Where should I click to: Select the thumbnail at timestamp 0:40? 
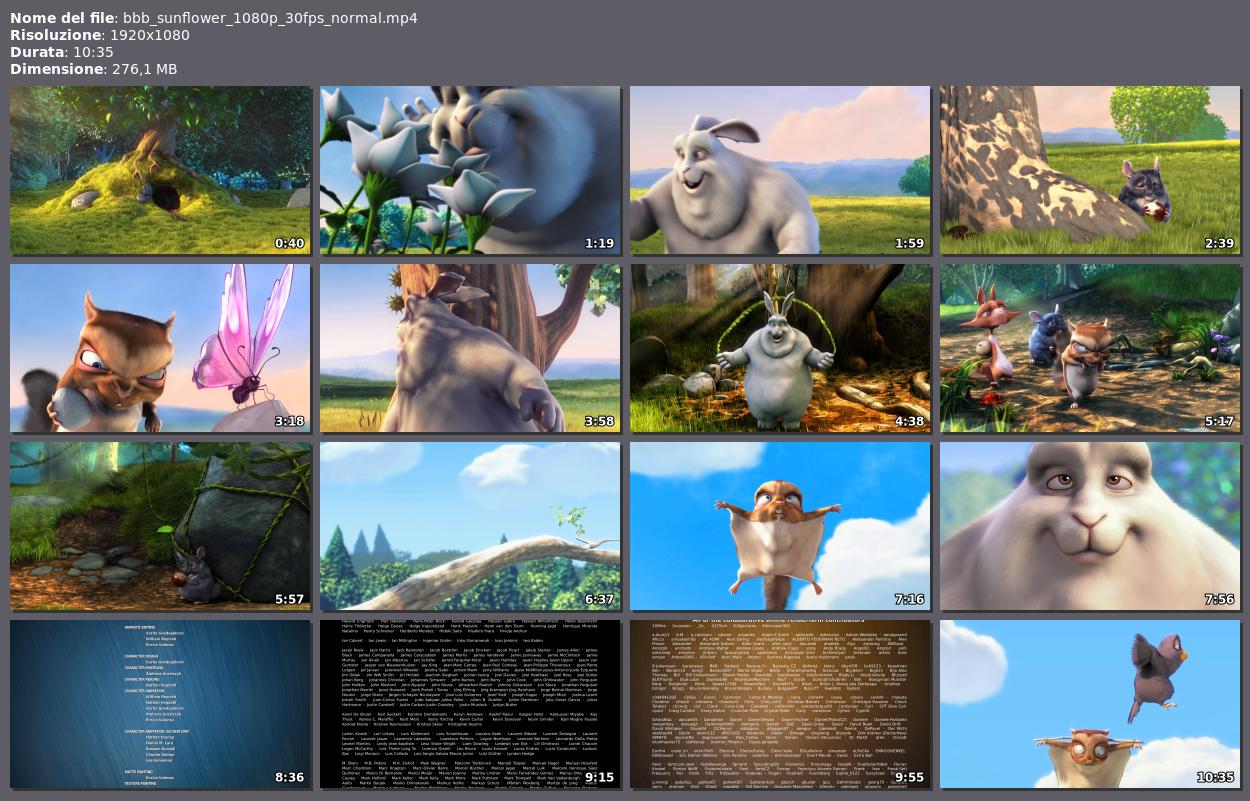pos(160,170)
